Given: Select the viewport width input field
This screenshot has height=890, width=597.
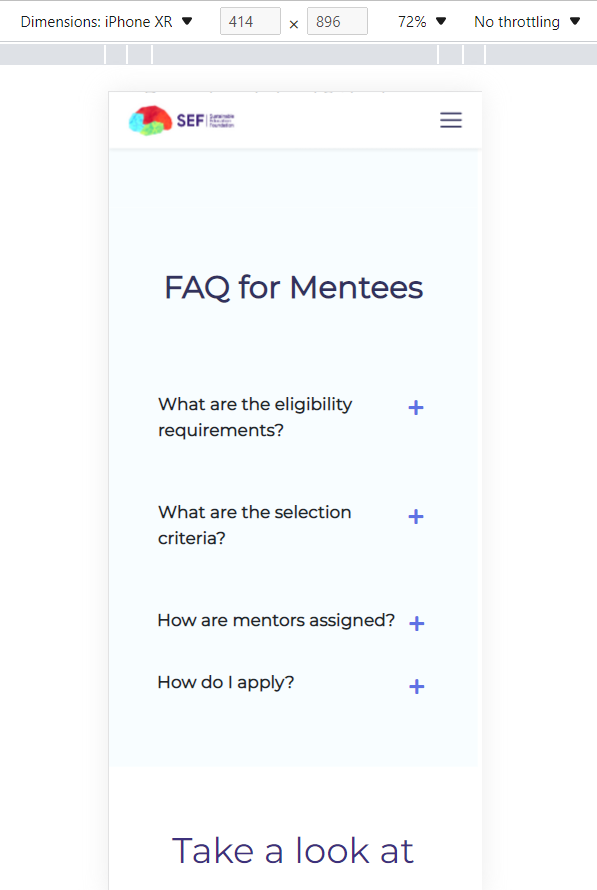Looking at the screenshot, I should 250,20.
